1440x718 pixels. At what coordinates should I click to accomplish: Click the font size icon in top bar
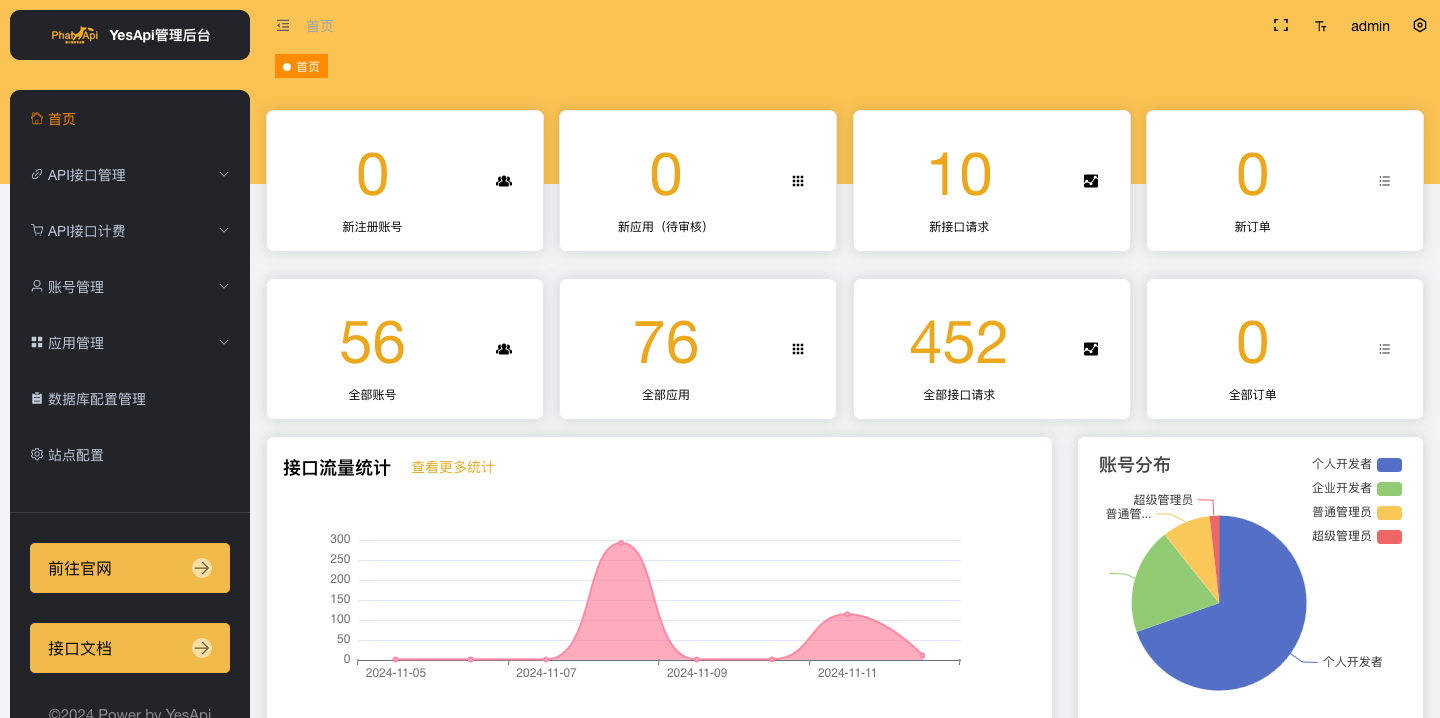coord(1320,27)
